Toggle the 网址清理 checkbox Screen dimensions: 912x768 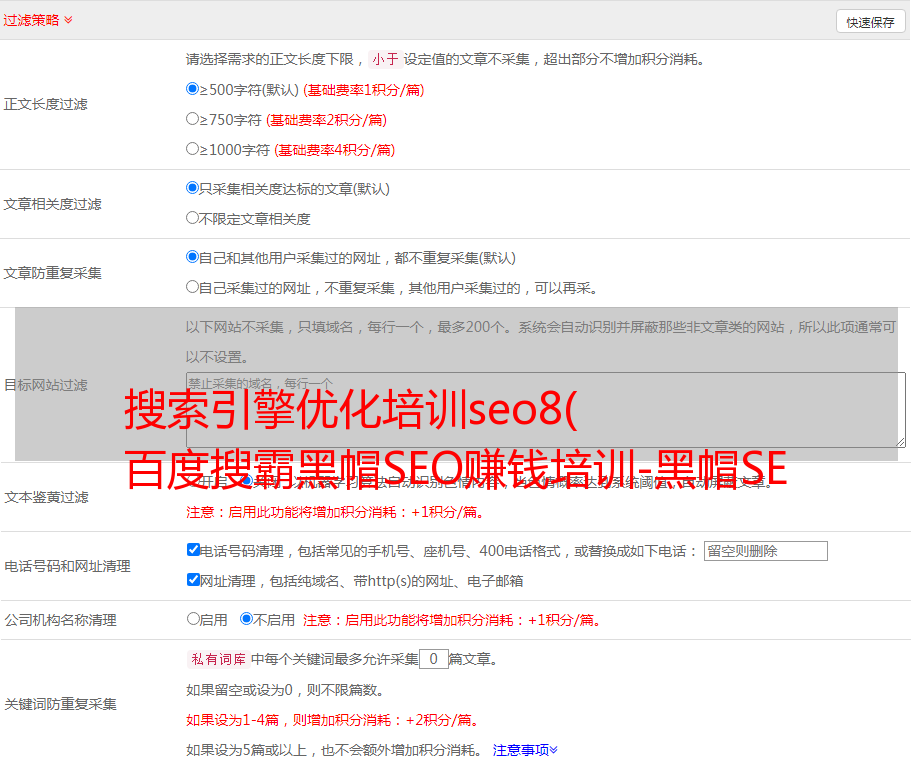193,580
